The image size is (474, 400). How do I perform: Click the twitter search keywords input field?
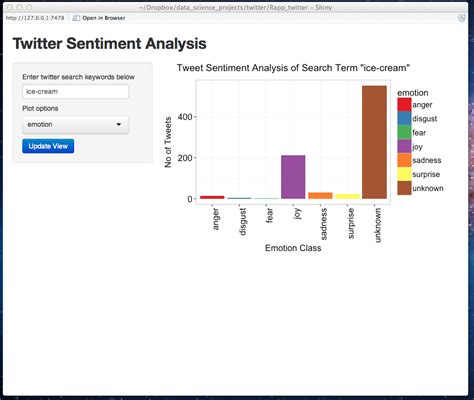pyautogui.click(x=75, y=91)
